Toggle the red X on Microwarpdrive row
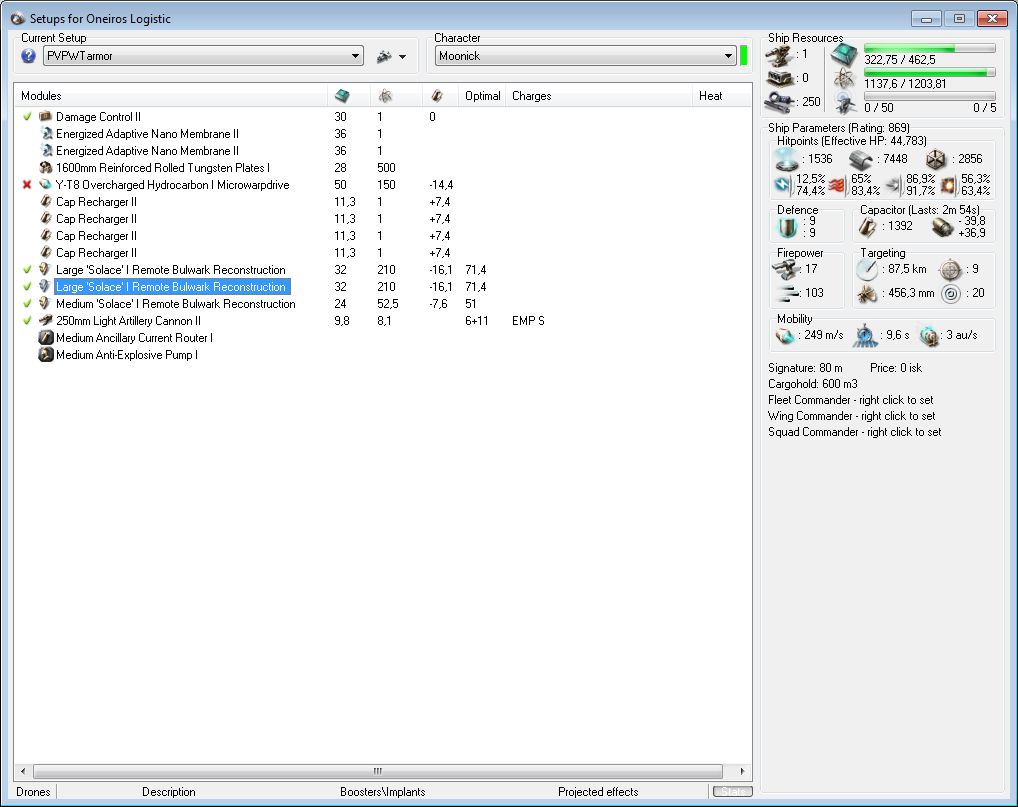The image size is (1018, 807). tap(27, 184)
